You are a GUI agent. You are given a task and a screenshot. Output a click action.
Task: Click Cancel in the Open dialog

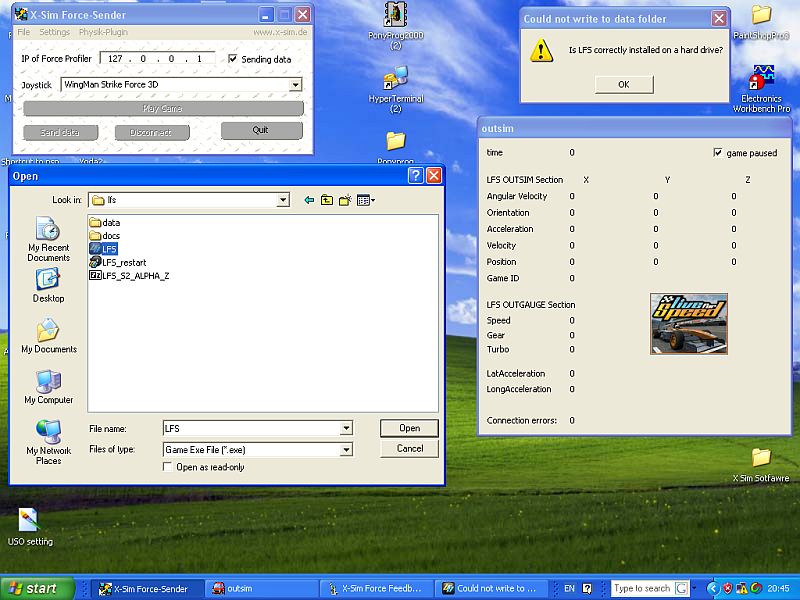pyautogui.click(x=410, y=448)
